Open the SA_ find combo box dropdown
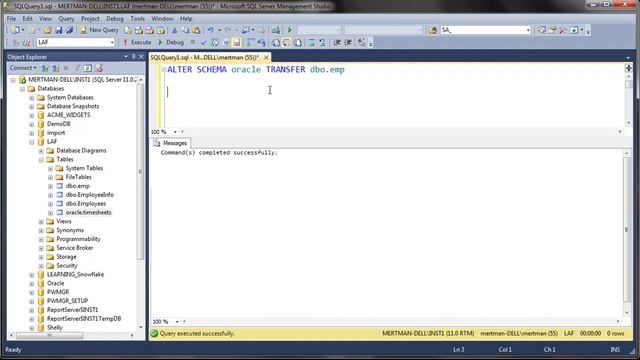This screenshot has height=360, width=640. click(x=528, y=30)
